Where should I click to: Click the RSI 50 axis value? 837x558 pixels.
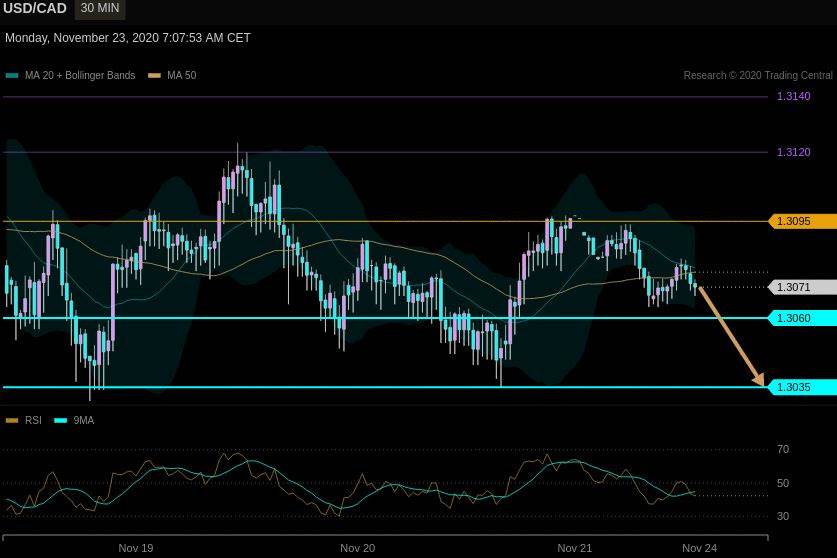[783, 483]
